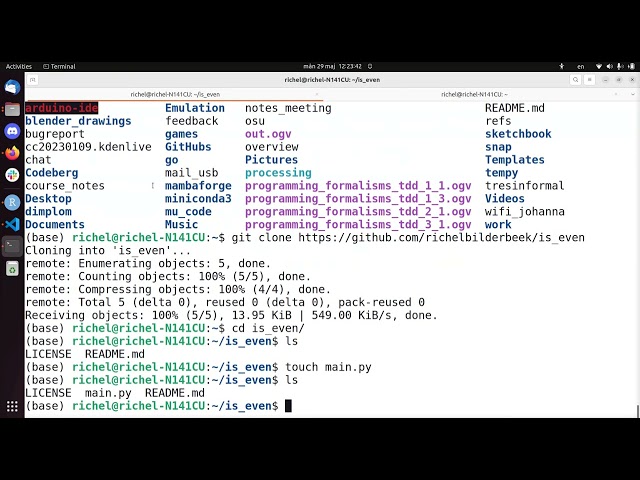Open the terminal hamburger menu

(x=589, y=80)
